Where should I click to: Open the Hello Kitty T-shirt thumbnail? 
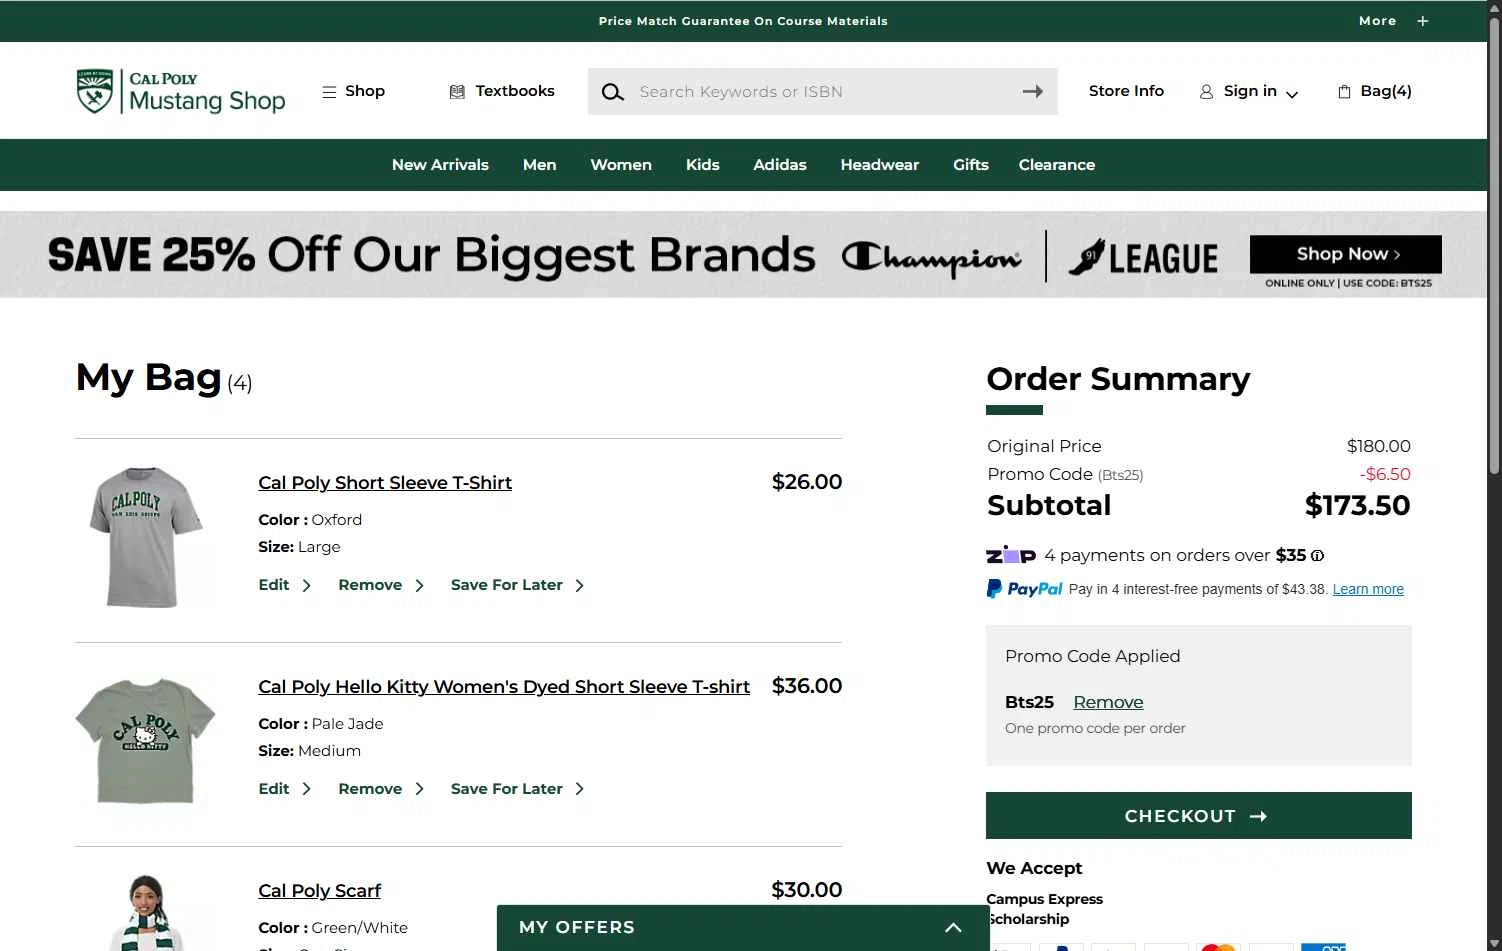[x=146, y=741]
